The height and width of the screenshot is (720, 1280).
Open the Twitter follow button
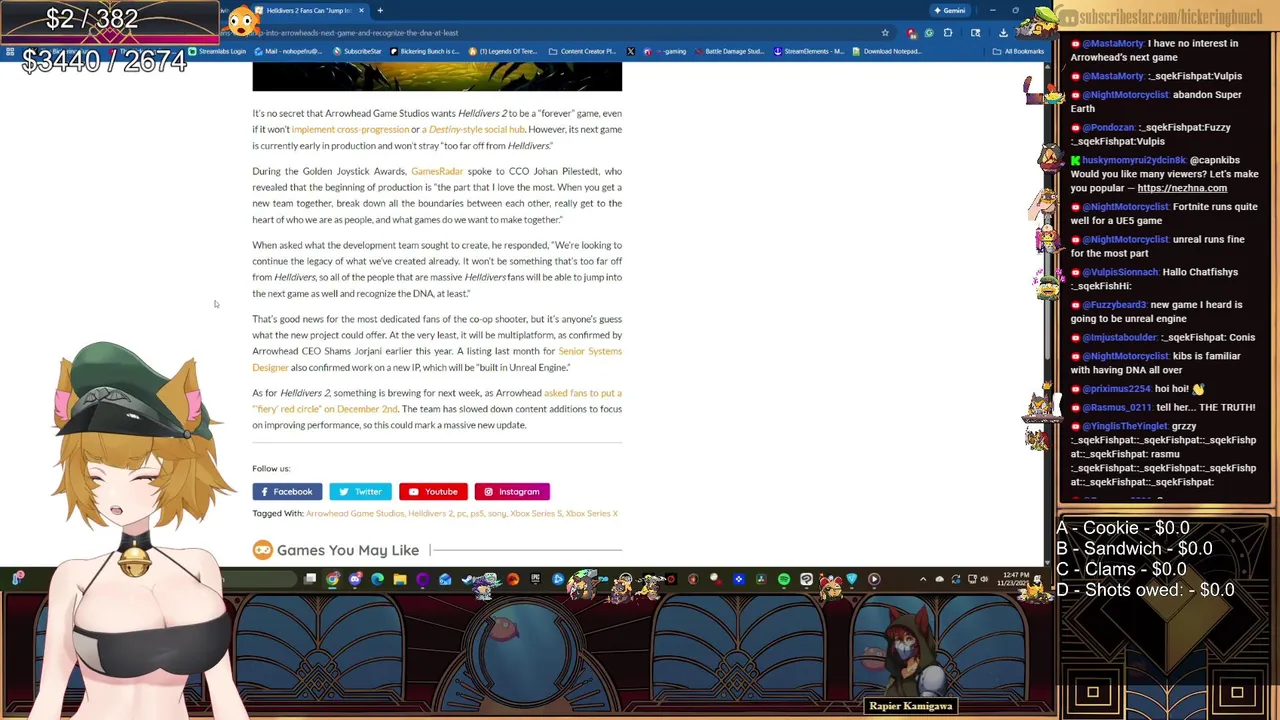(360, 491)
